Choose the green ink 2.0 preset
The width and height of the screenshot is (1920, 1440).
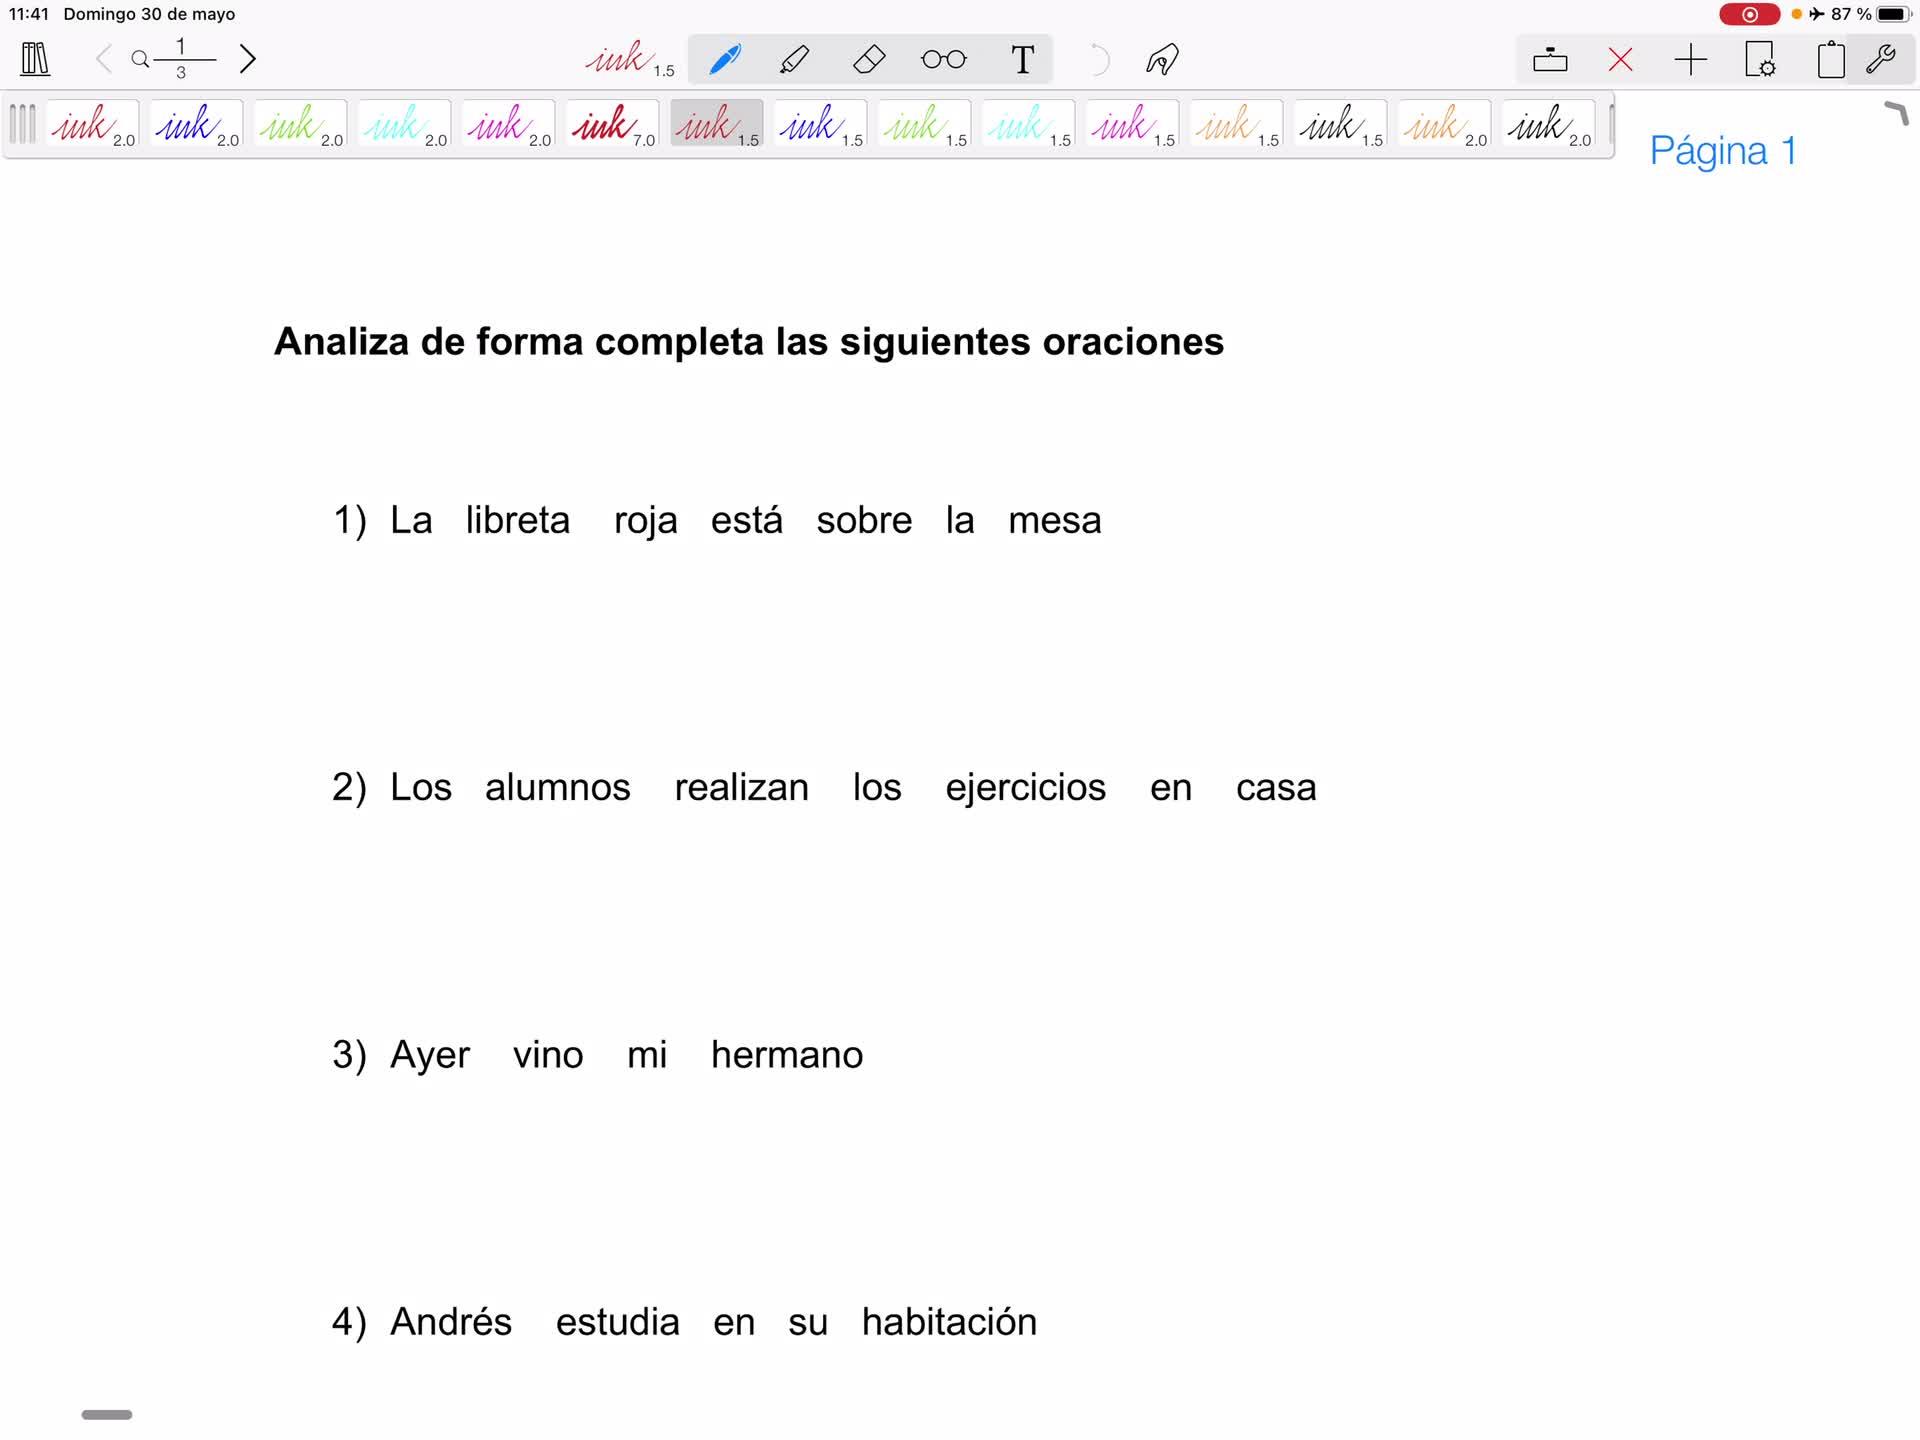pos(300,125)
